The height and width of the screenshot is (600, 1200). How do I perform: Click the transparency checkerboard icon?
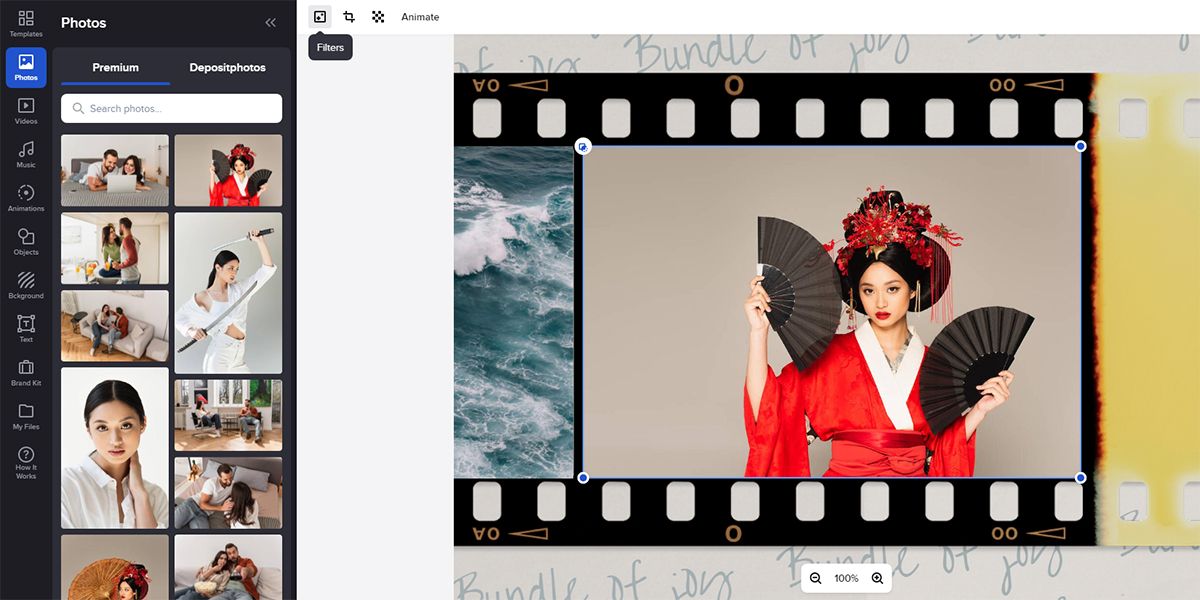click(378, 17)
